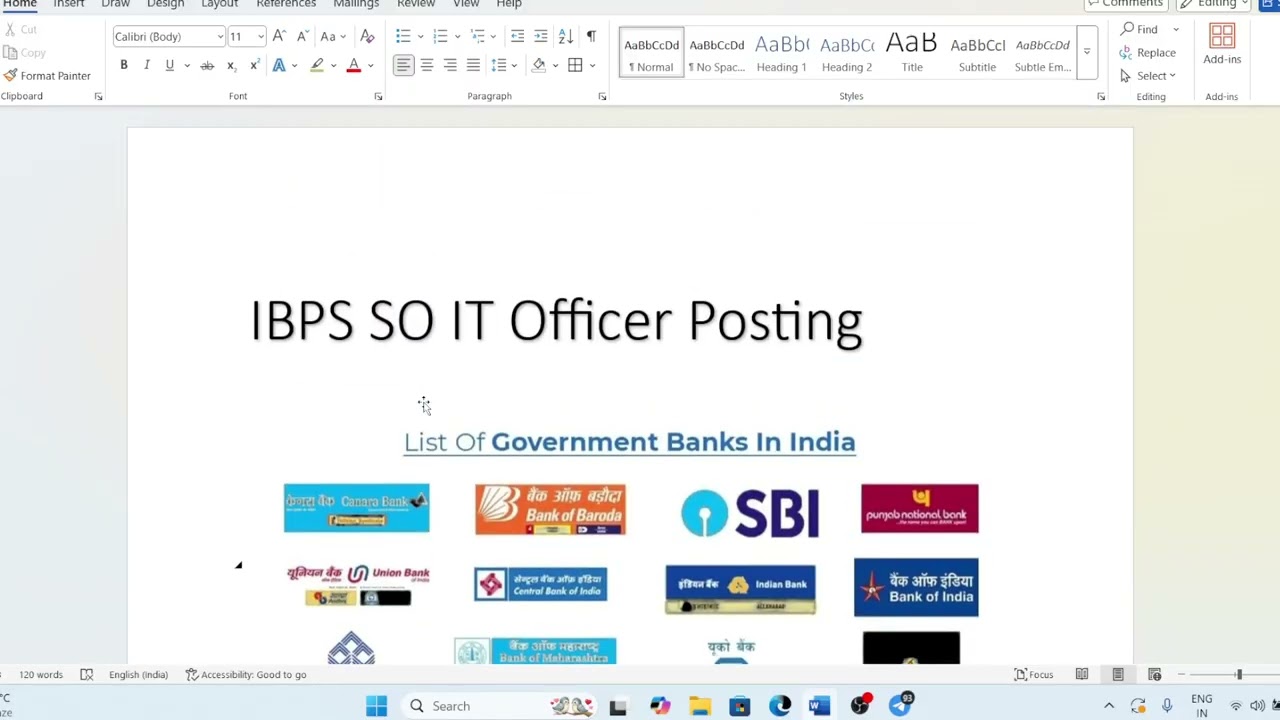
Task: Open Font name combo box dropdown
Action: [x=220, y=37]
